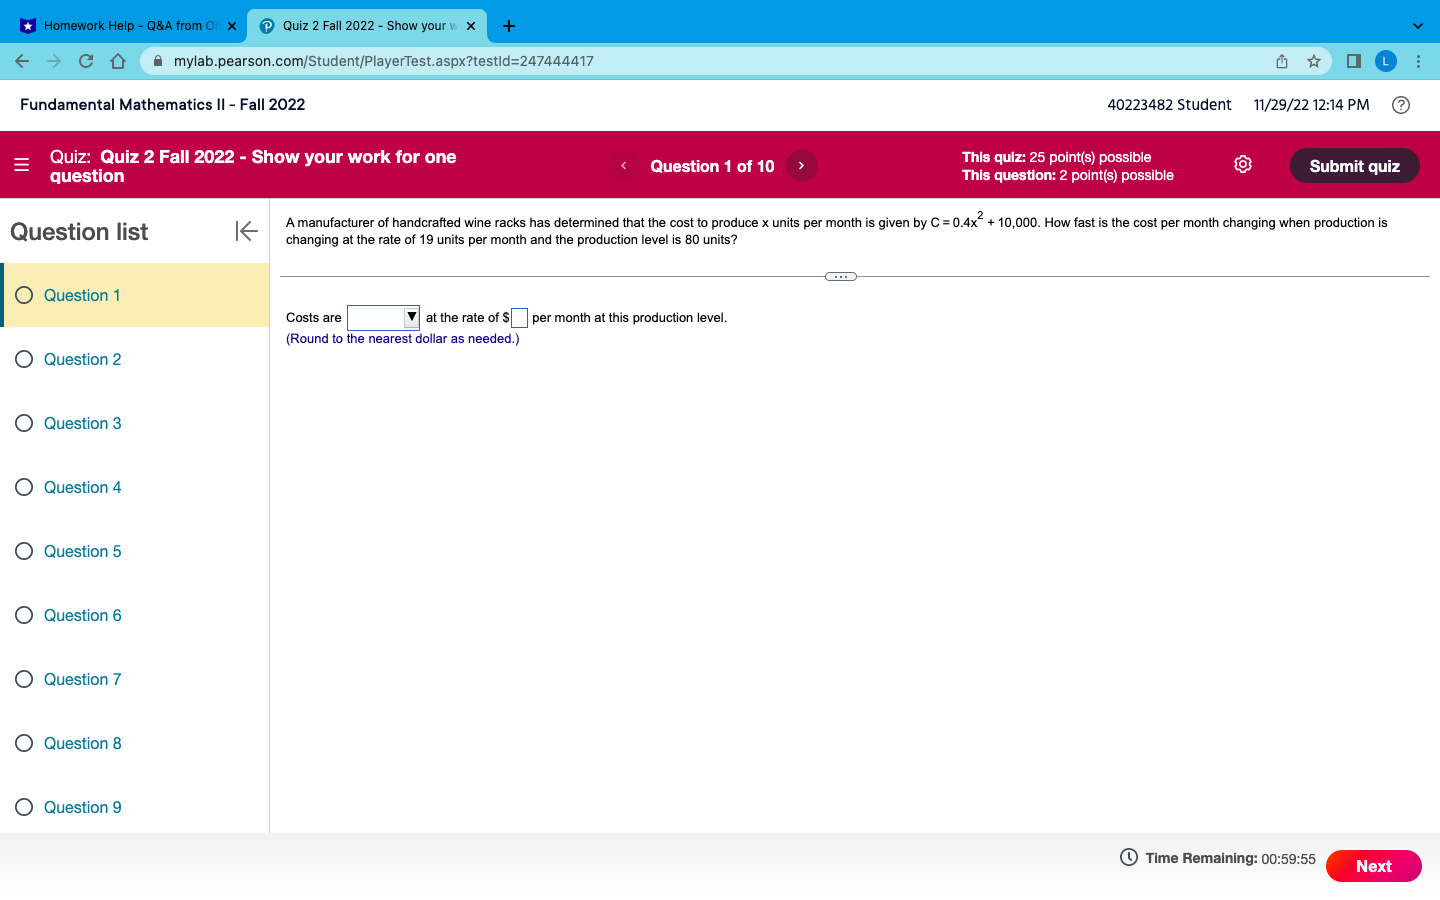Collapse the Question list panel
The height and width of the screenshot is (900, 1440).
pos(245,231)
